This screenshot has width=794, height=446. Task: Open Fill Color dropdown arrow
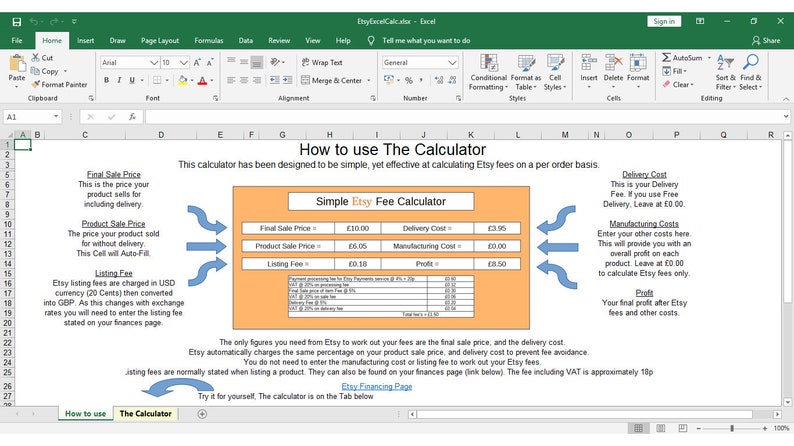[x=192, y=80]
